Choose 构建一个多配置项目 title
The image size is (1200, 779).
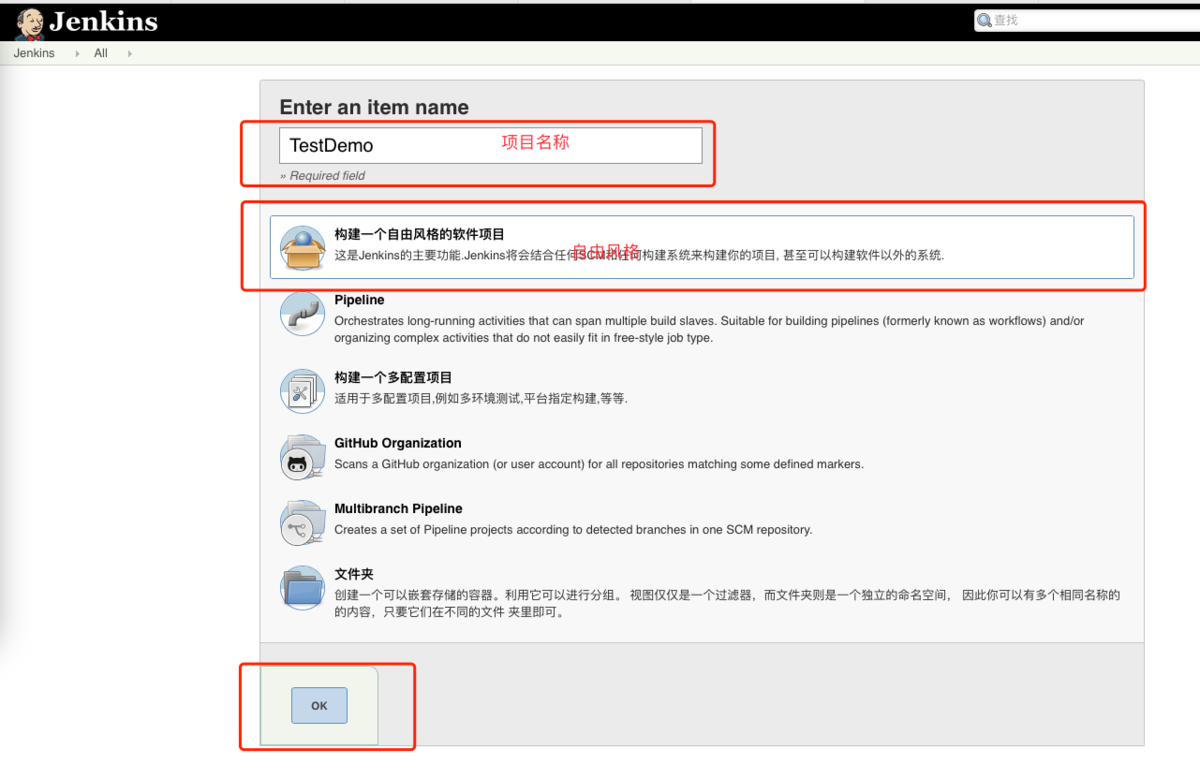(393, 378)
